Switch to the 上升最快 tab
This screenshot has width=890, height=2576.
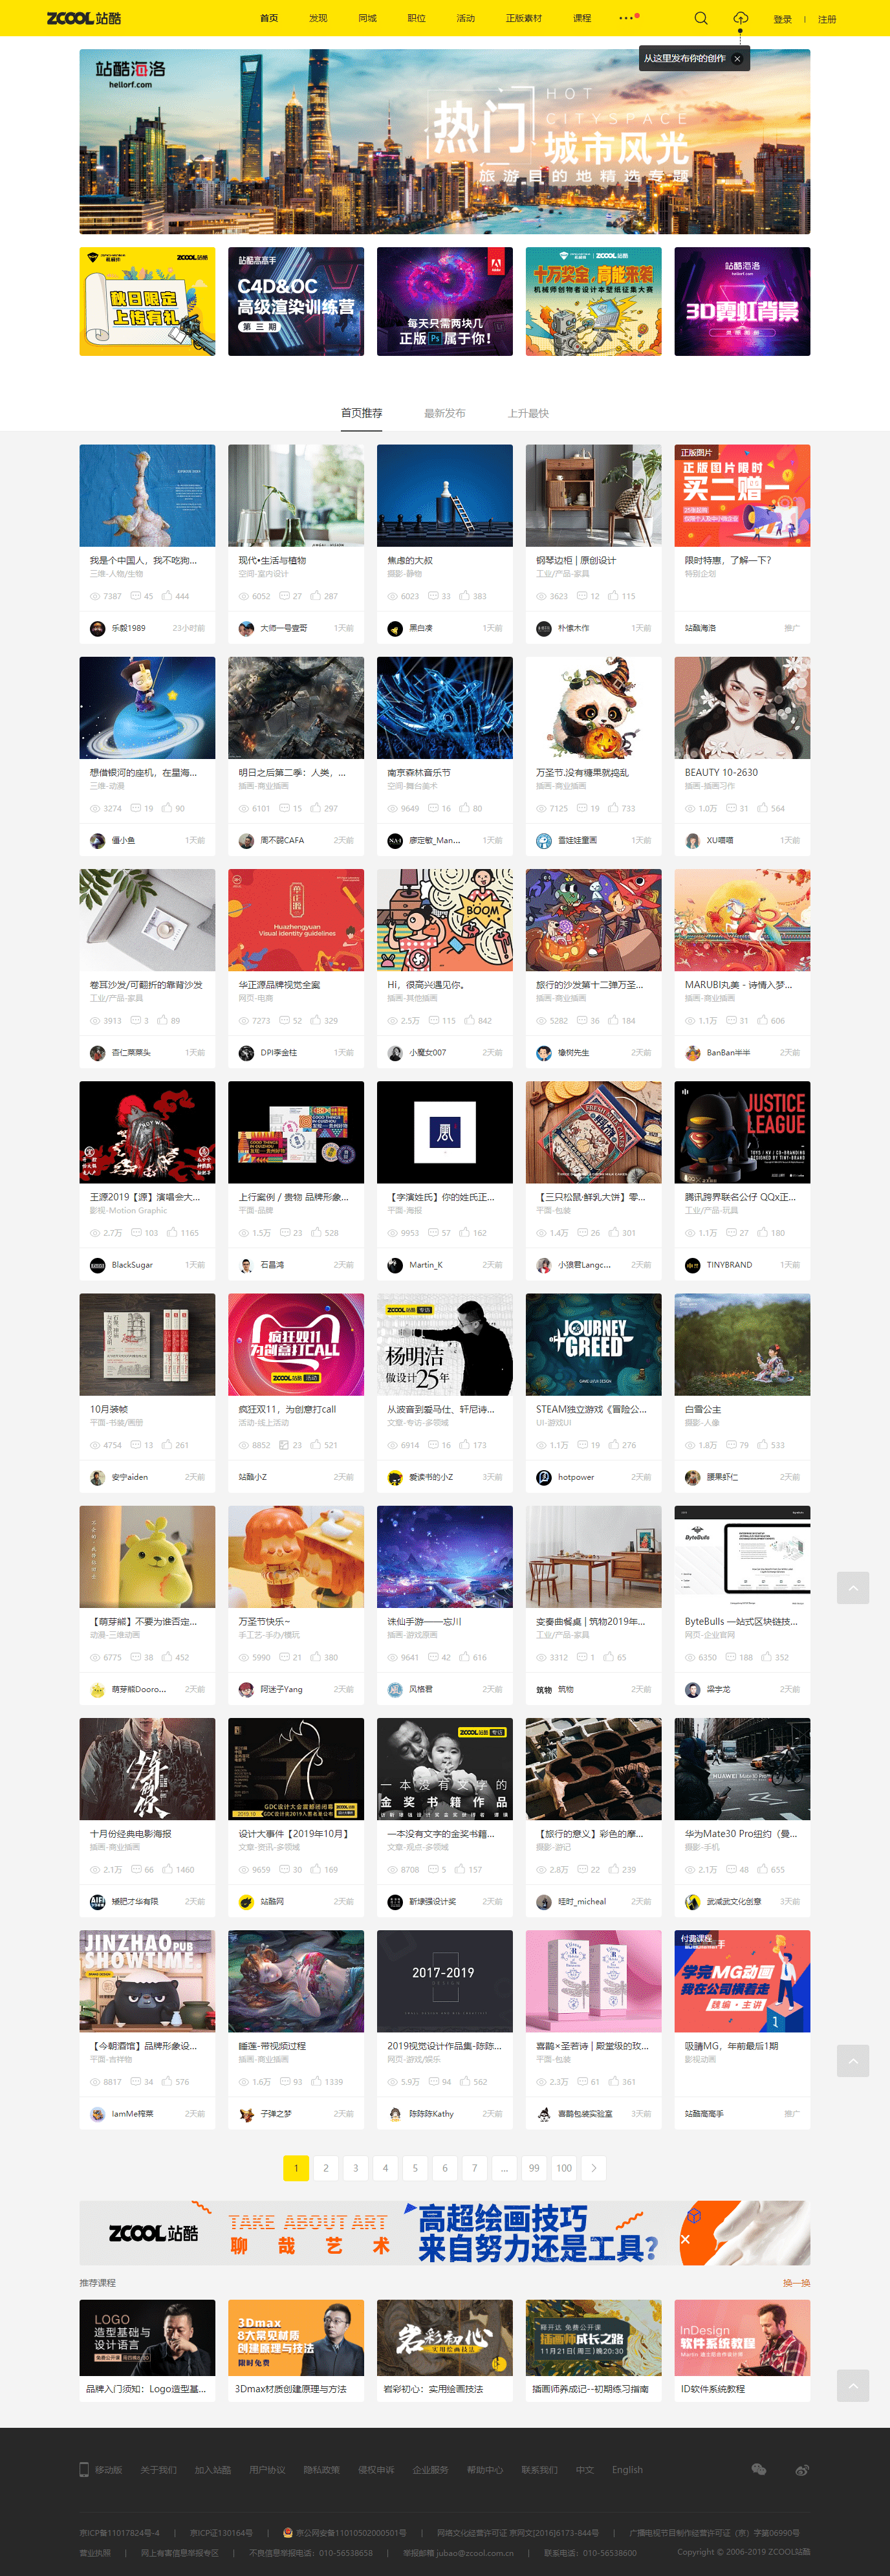tap(527, 413)
